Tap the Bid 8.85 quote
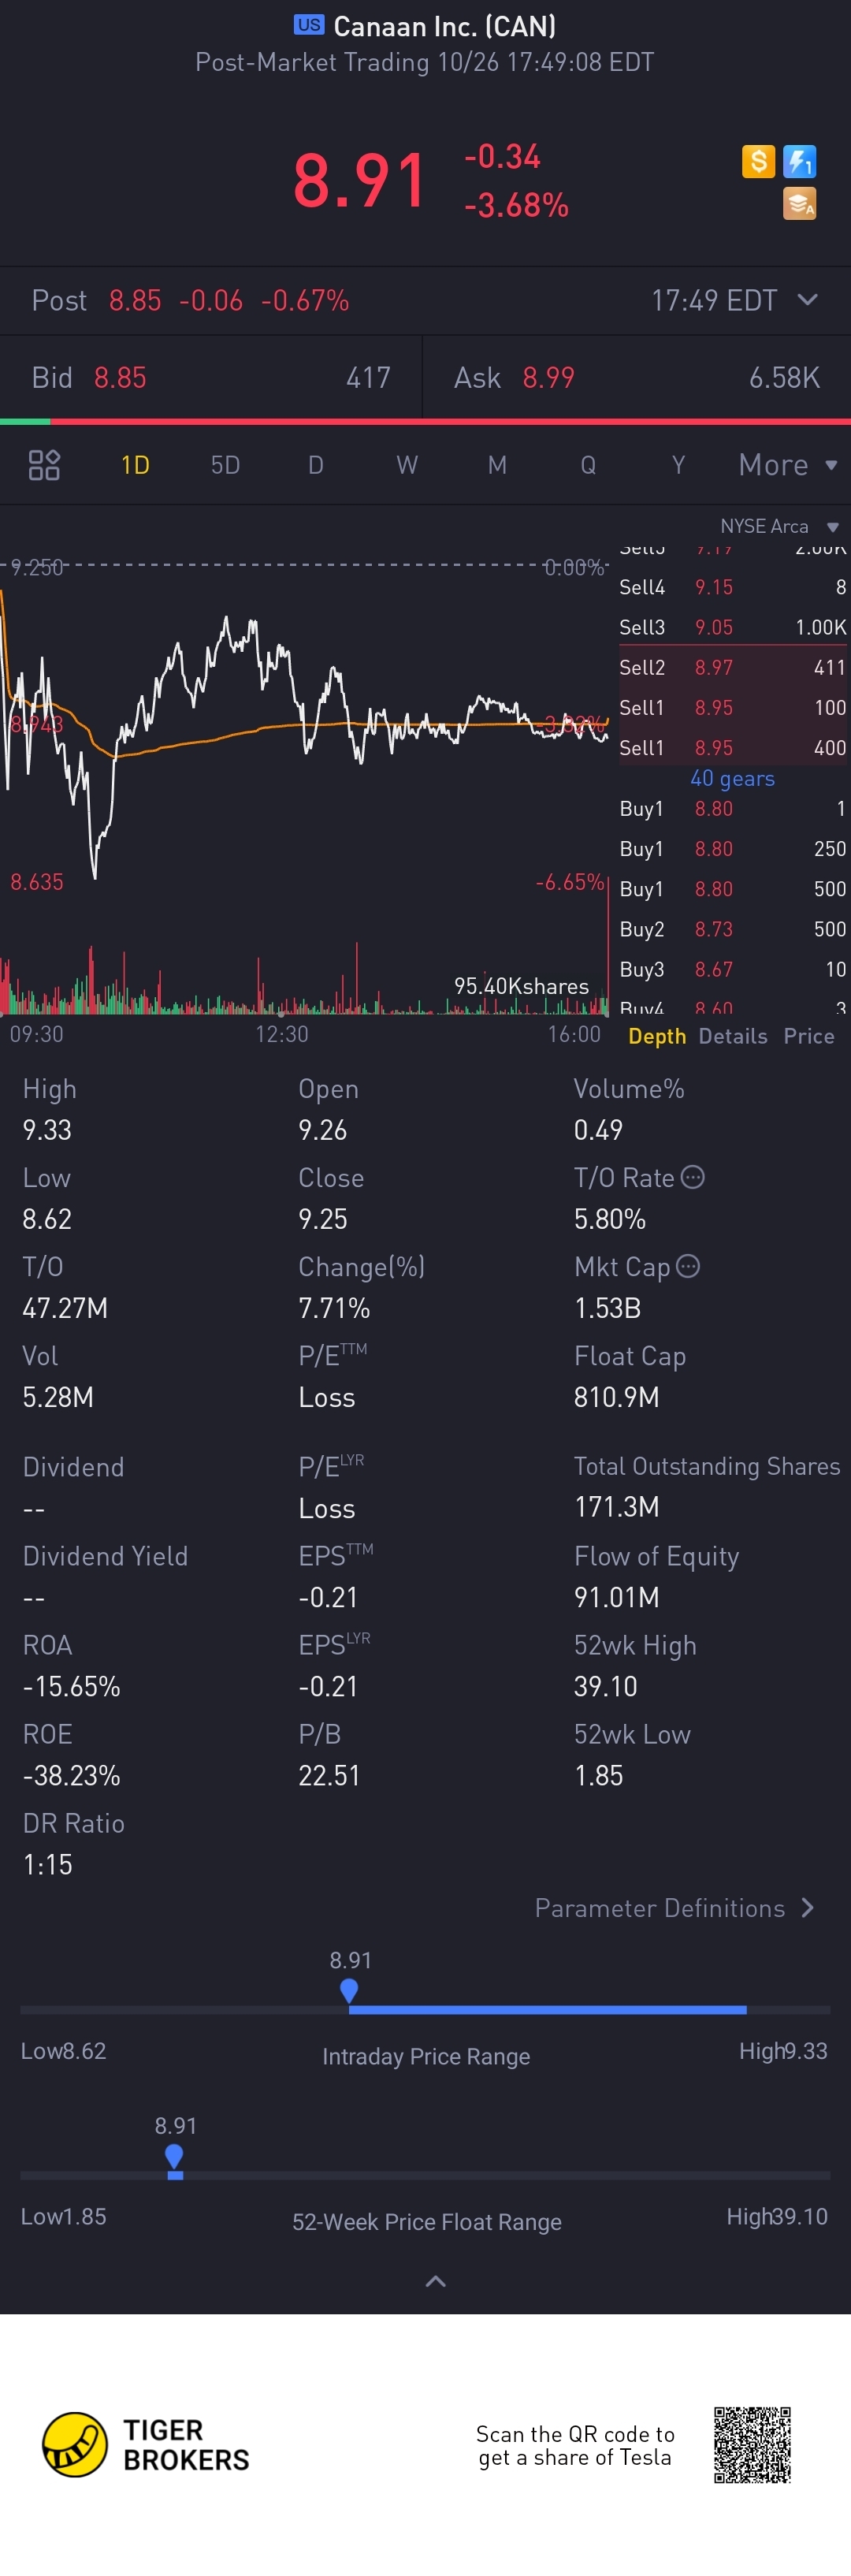This screenshot has width=851, height=2576. (211, 377)
